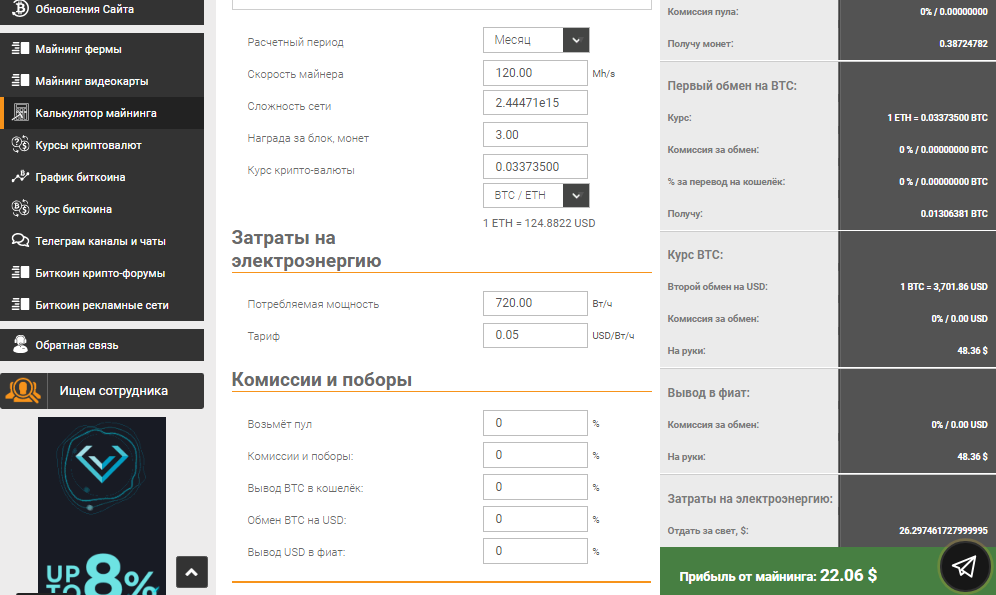The image size is (996, 595).
Task: Click the Скорость майнера field with 120.00
Action: [x=535, y=72]
